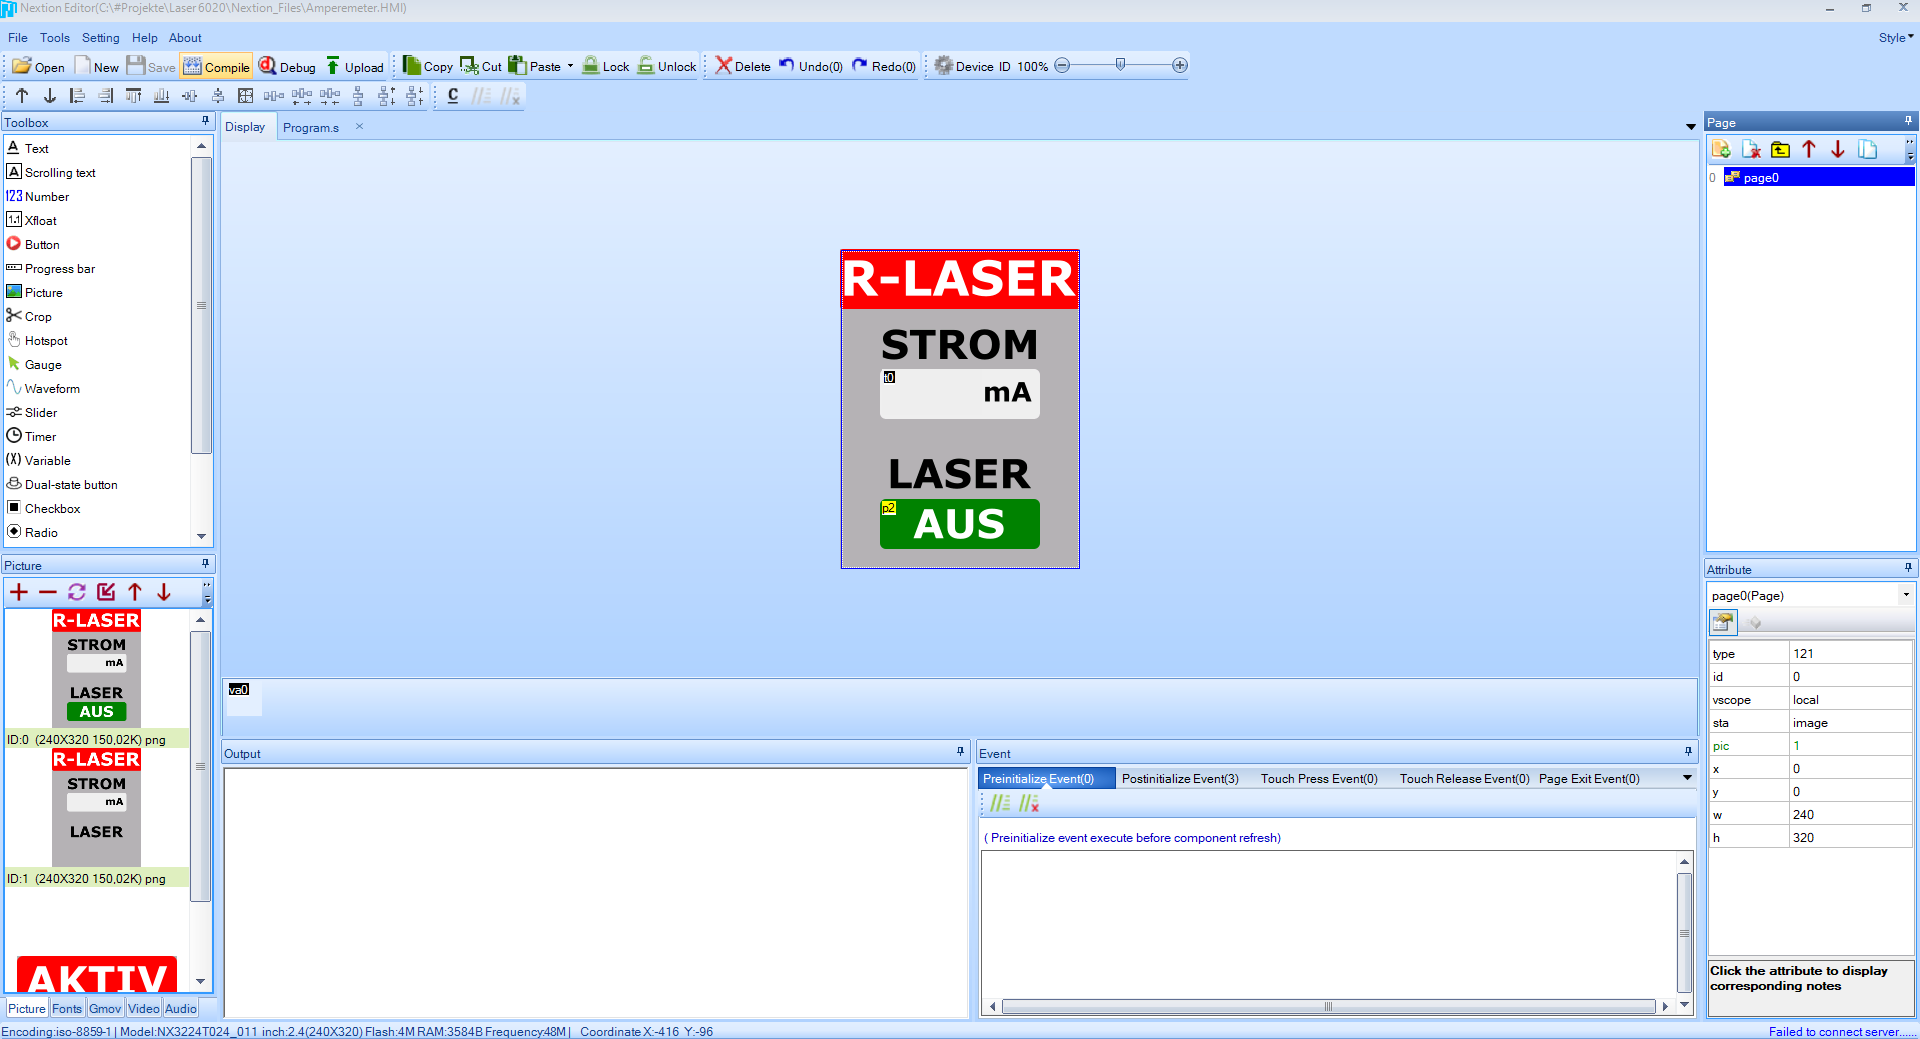Open the Device settings
The image size is (1920, 1039).
click(x=964, y=67)
